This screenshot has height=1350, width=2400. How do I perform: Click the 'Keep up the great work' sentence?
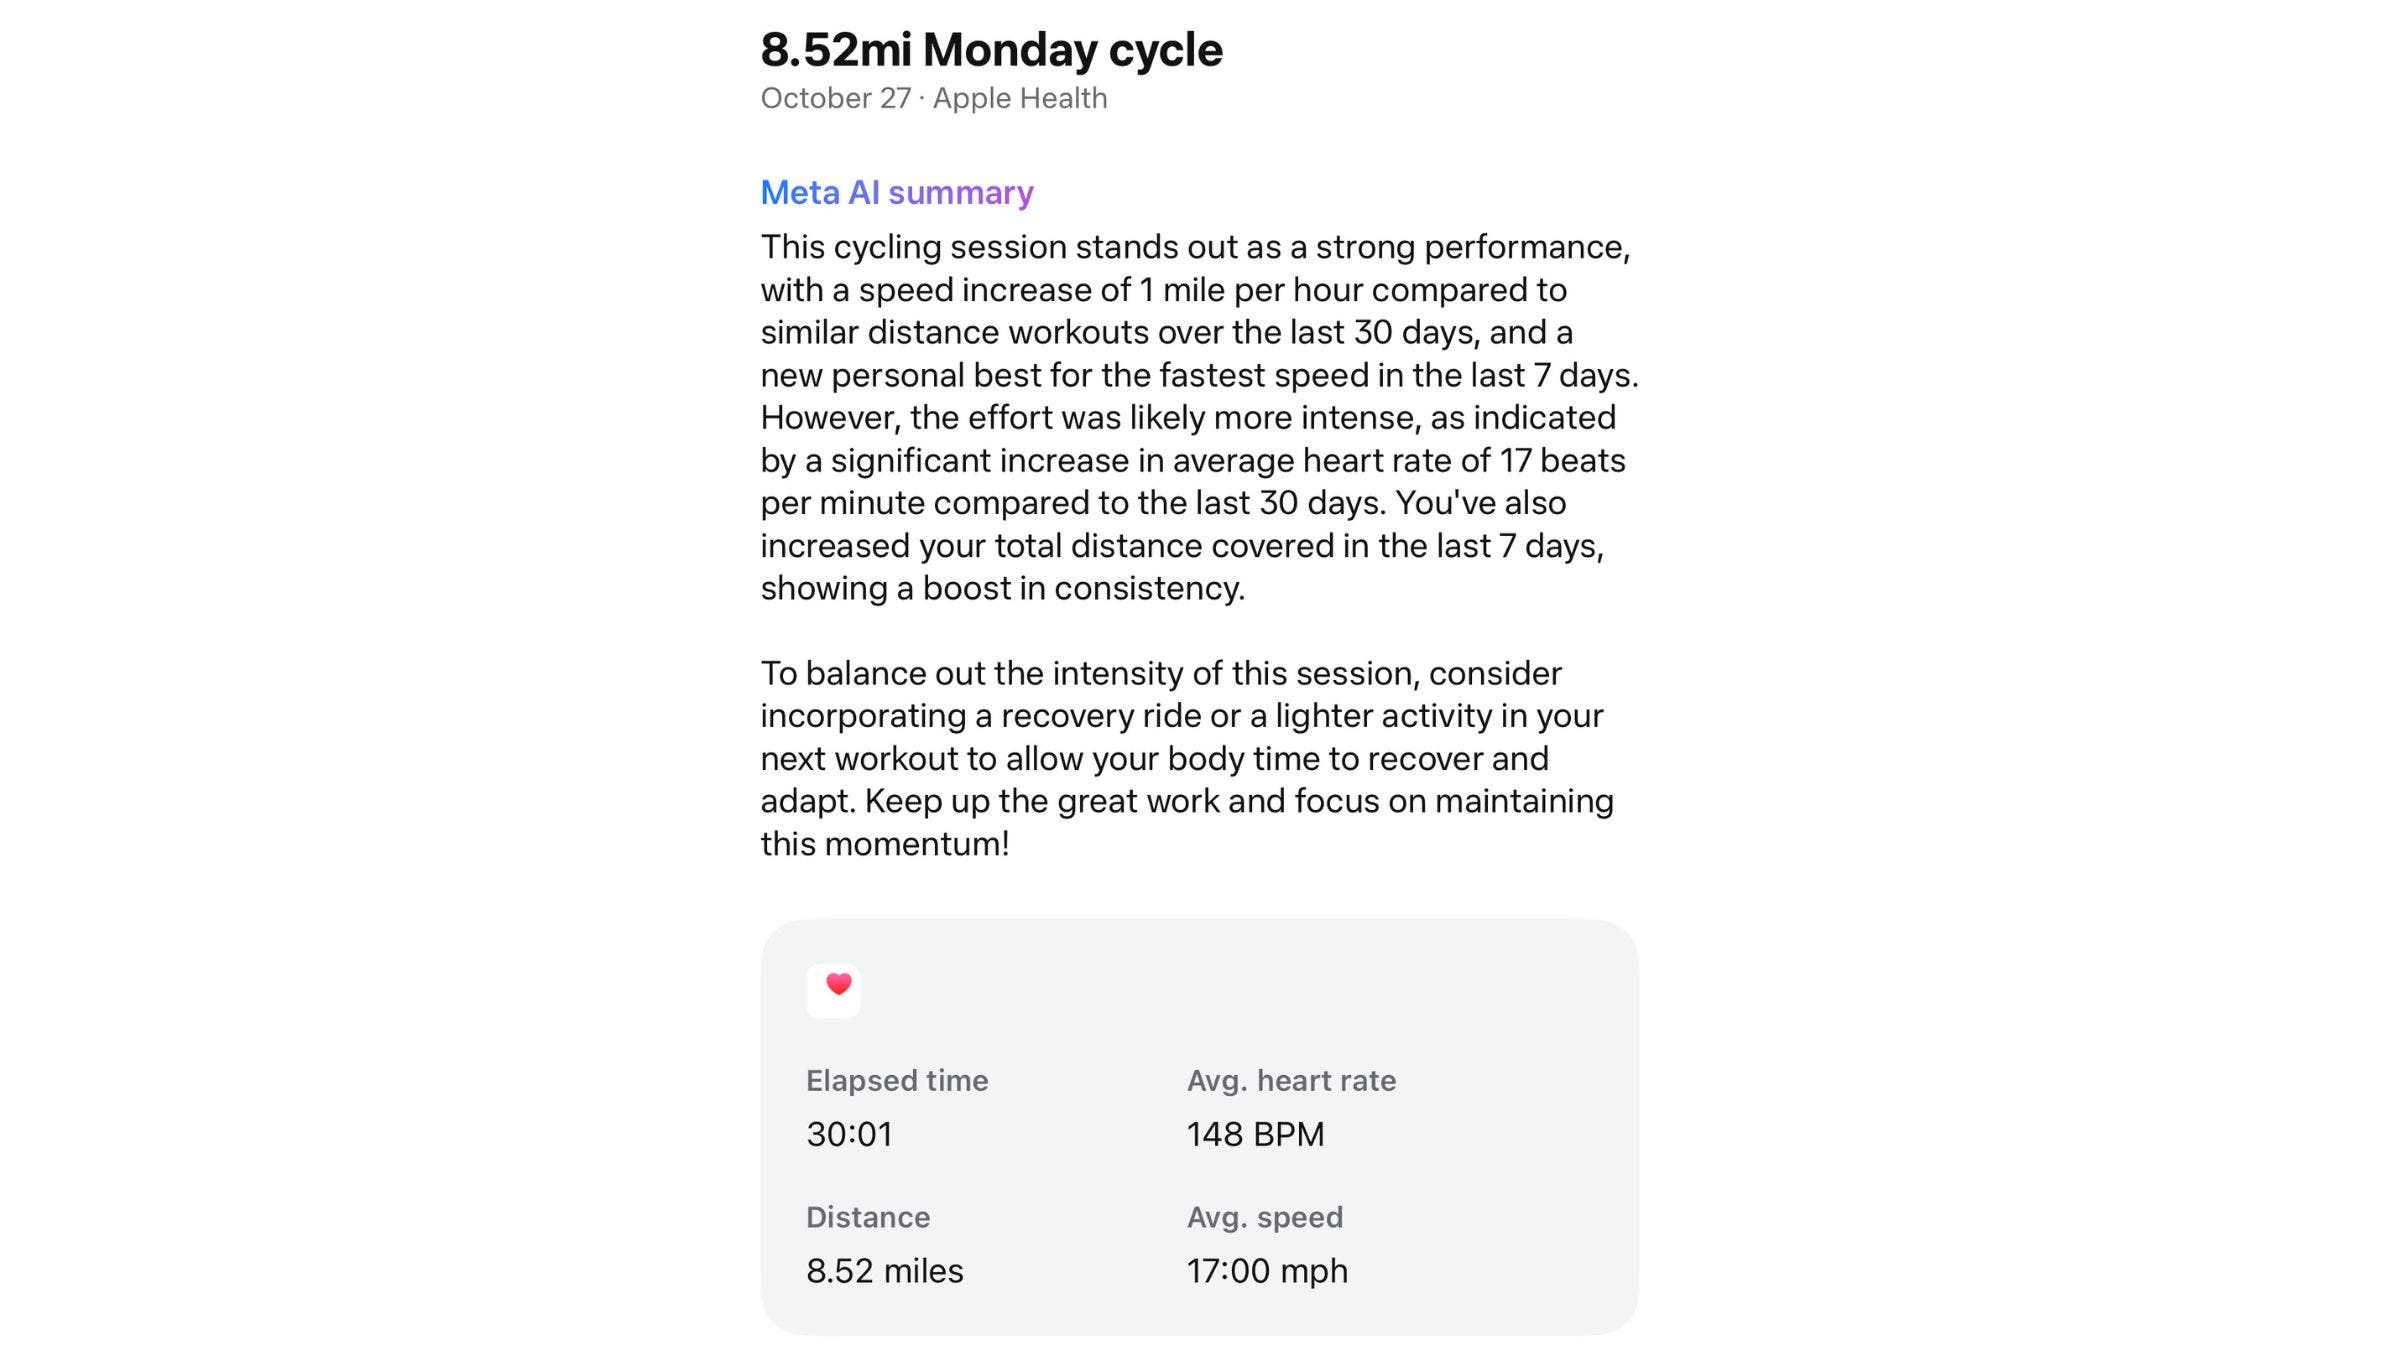pos(1238,801)
